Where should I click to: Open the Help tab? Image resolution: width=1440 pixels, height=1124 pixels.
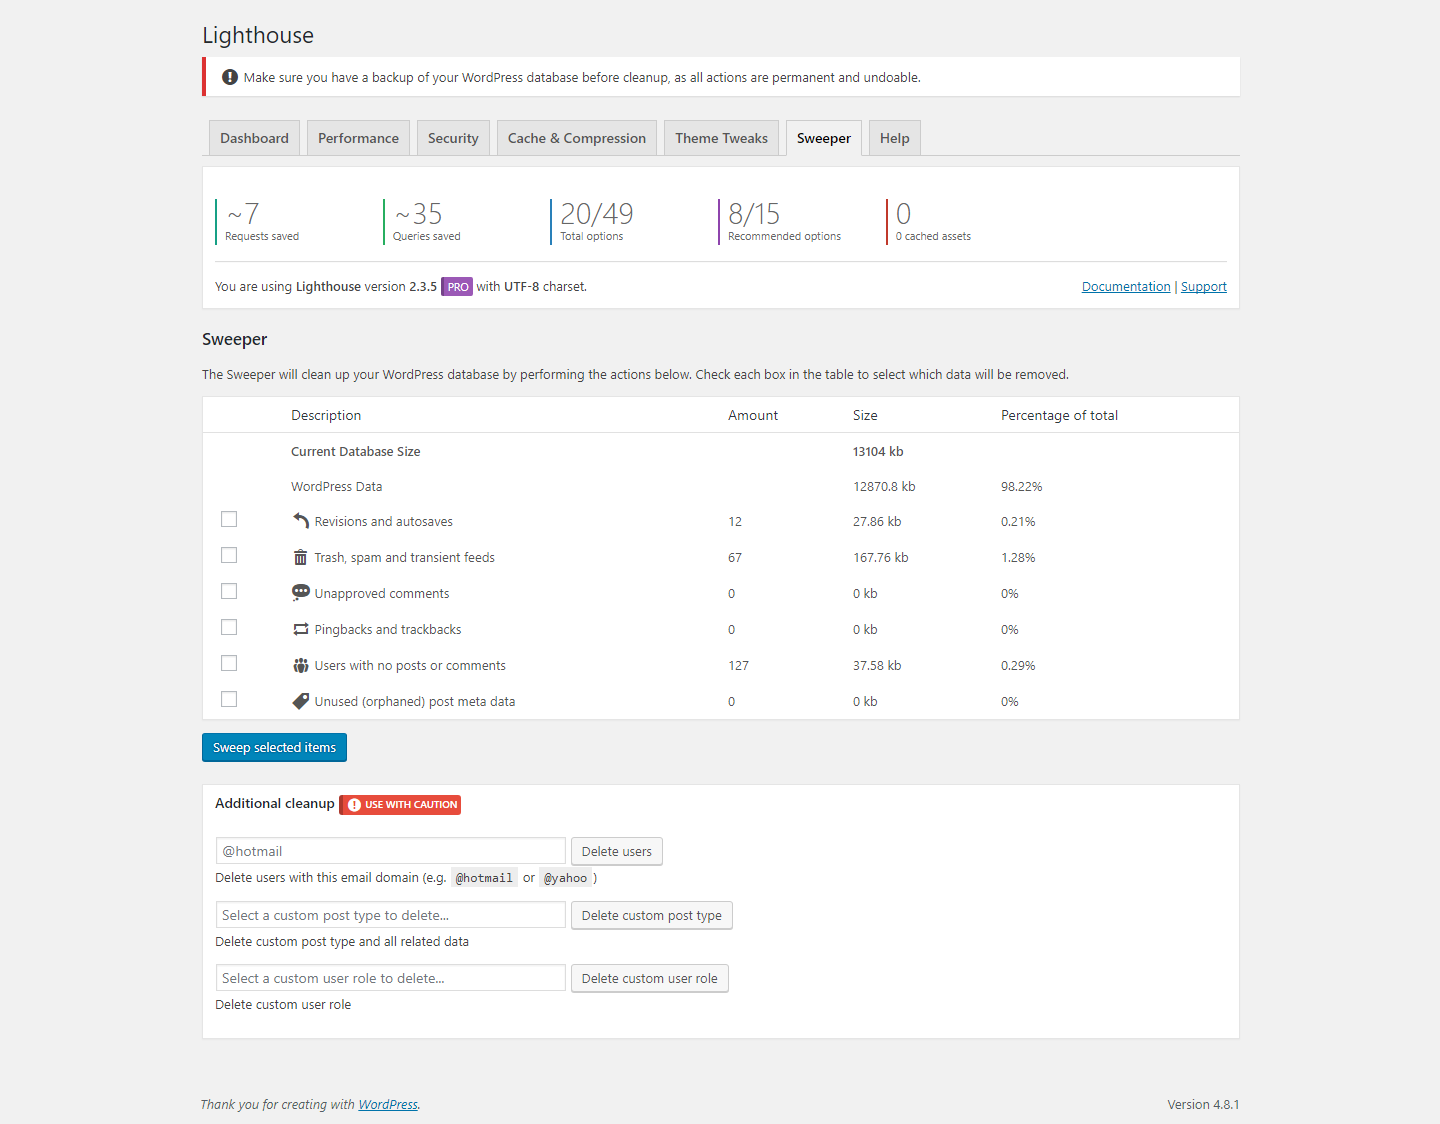point(895,138)
